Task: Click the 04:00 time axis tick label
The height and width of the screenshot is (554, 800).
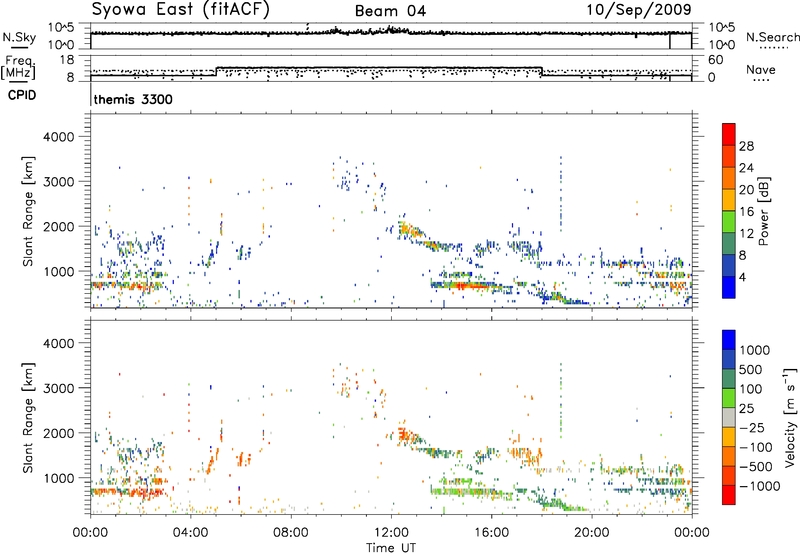Action: pyautogui.click(x=190, y=533)
